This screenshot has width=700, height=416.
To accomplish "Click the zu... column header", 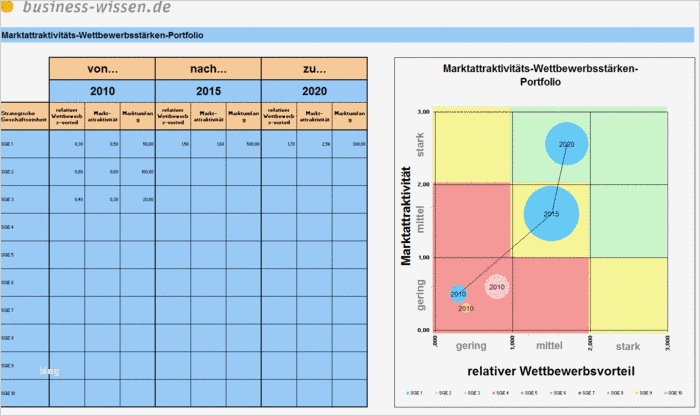I will point(315,69).
